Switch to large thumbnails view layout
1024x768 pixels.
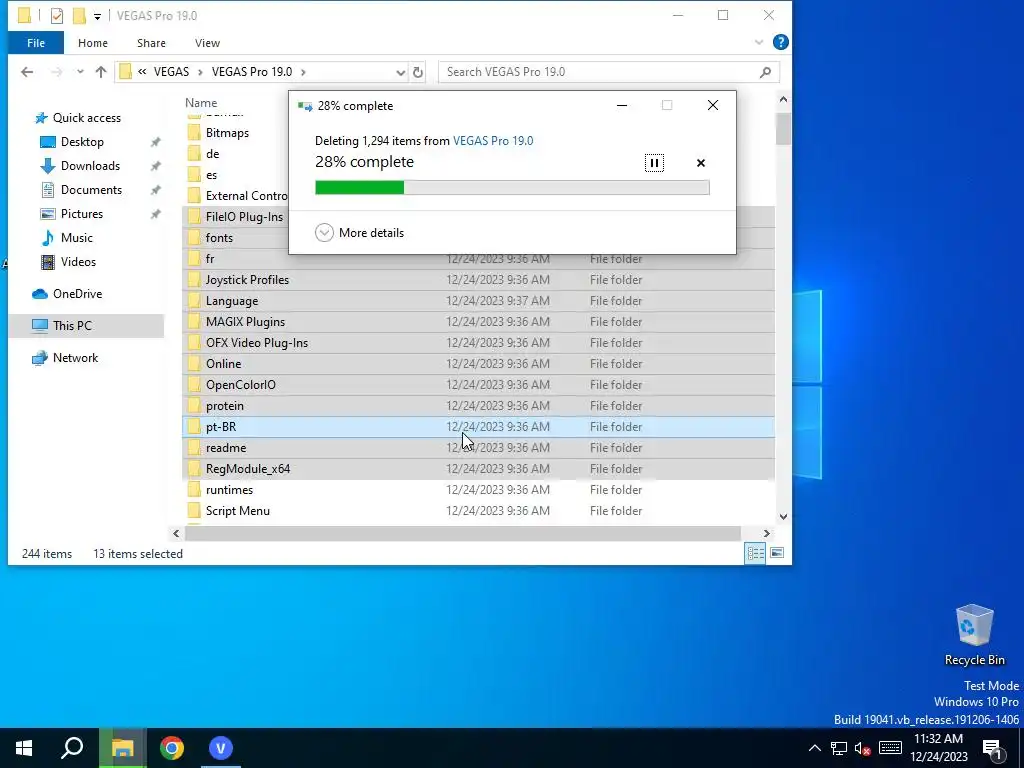point(777,554)
